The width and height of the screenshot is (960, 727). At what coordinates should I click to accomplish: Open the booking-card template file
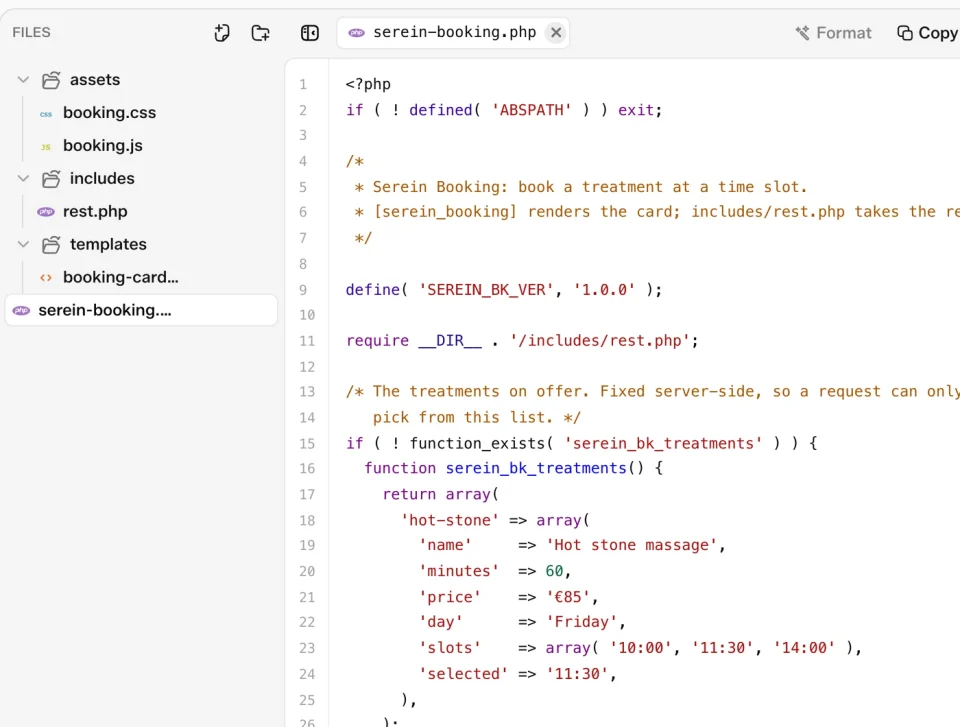[121, 277]
